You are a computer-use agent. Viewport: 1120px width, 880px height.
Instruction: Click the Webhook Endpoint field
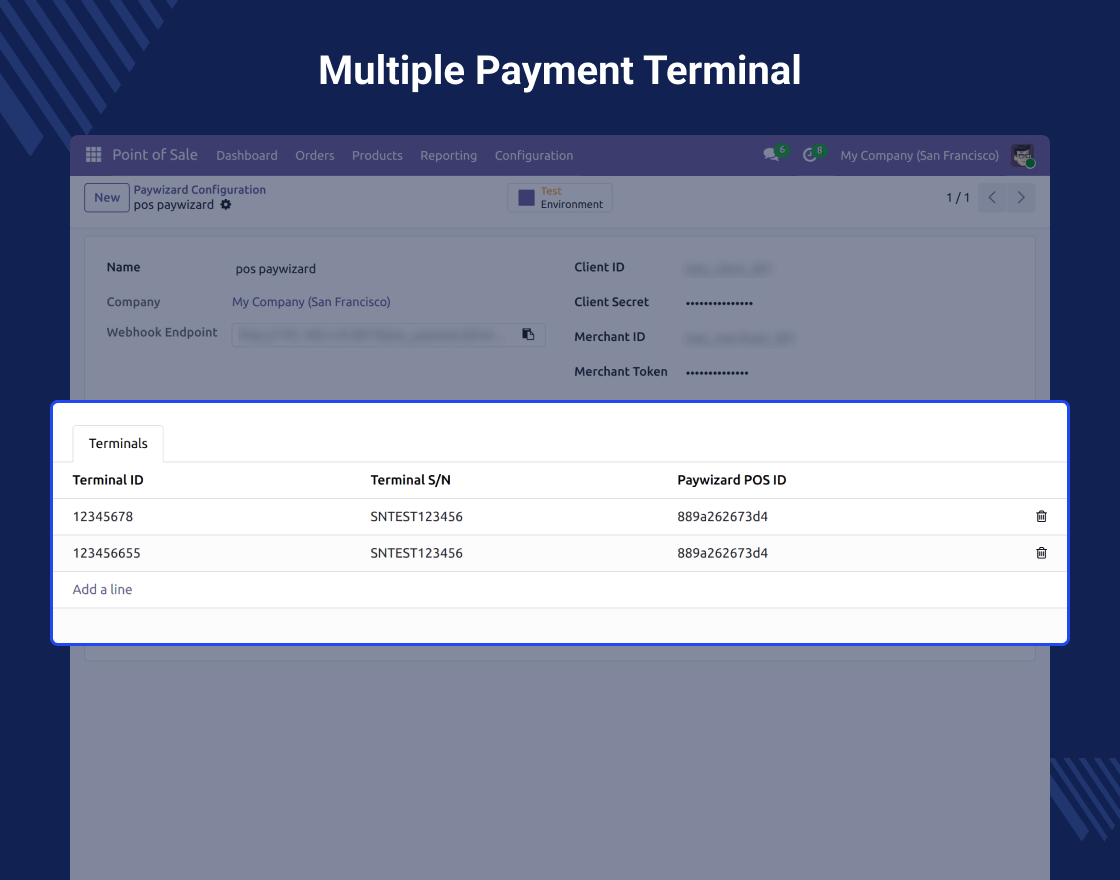tap(389, 334)
